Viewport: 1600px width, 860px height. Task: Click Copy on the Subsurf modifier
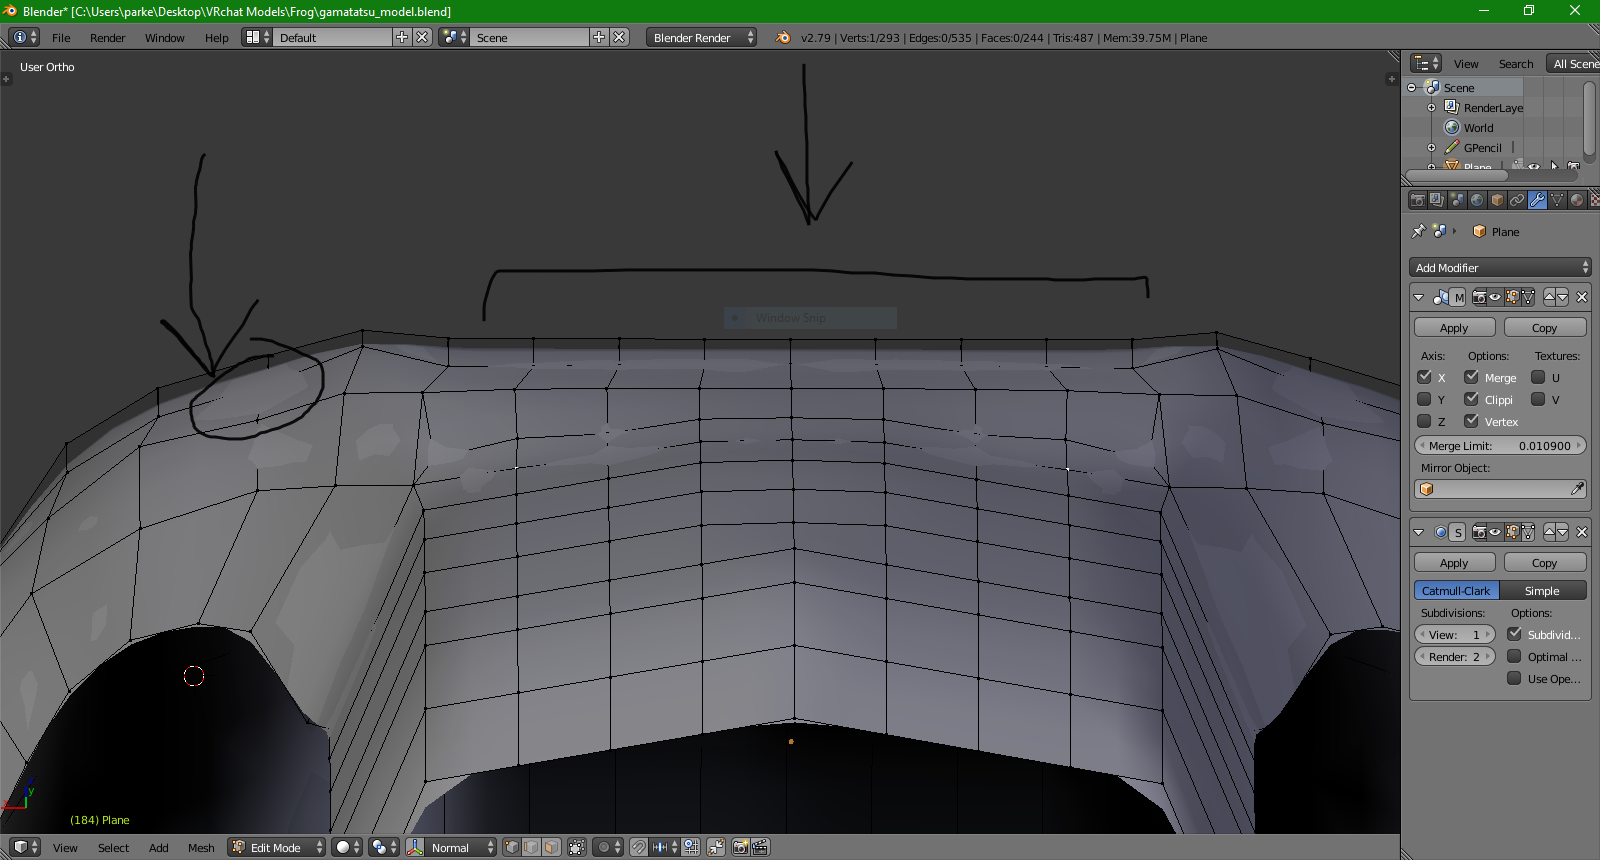pos(1544,562)
